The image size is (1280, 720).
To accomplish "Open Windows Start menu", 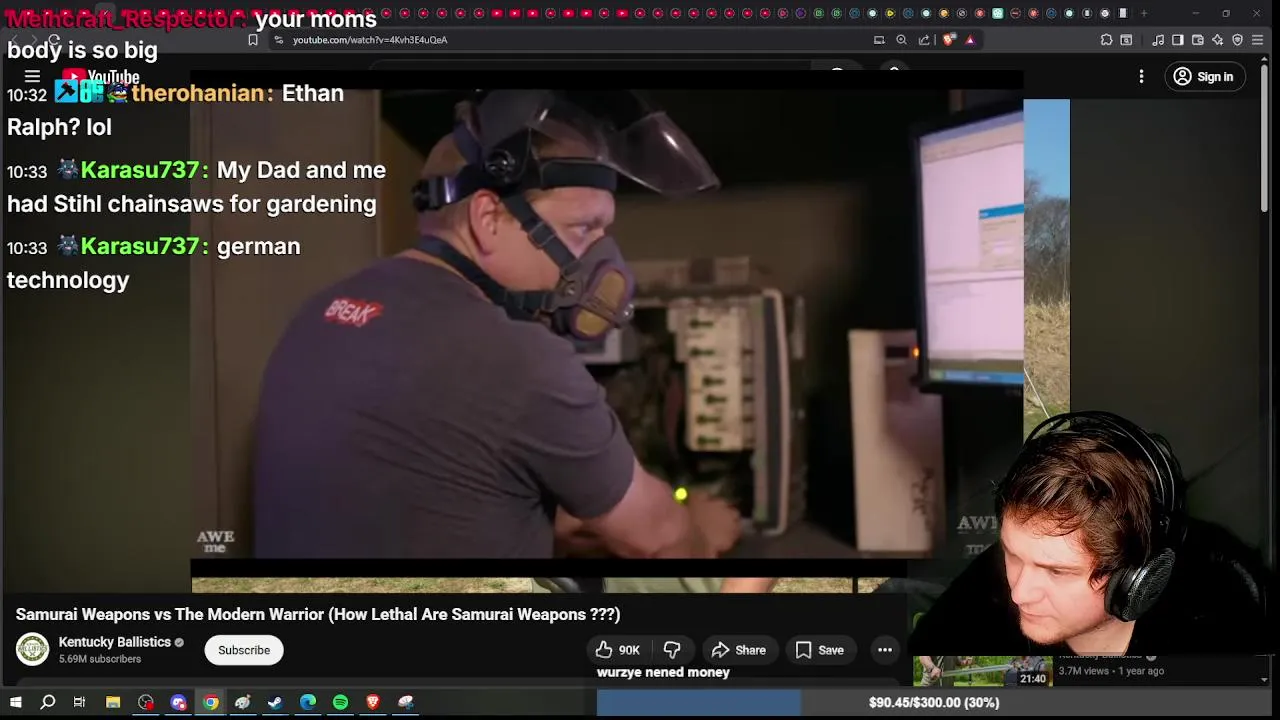I will tap(15, 702).
